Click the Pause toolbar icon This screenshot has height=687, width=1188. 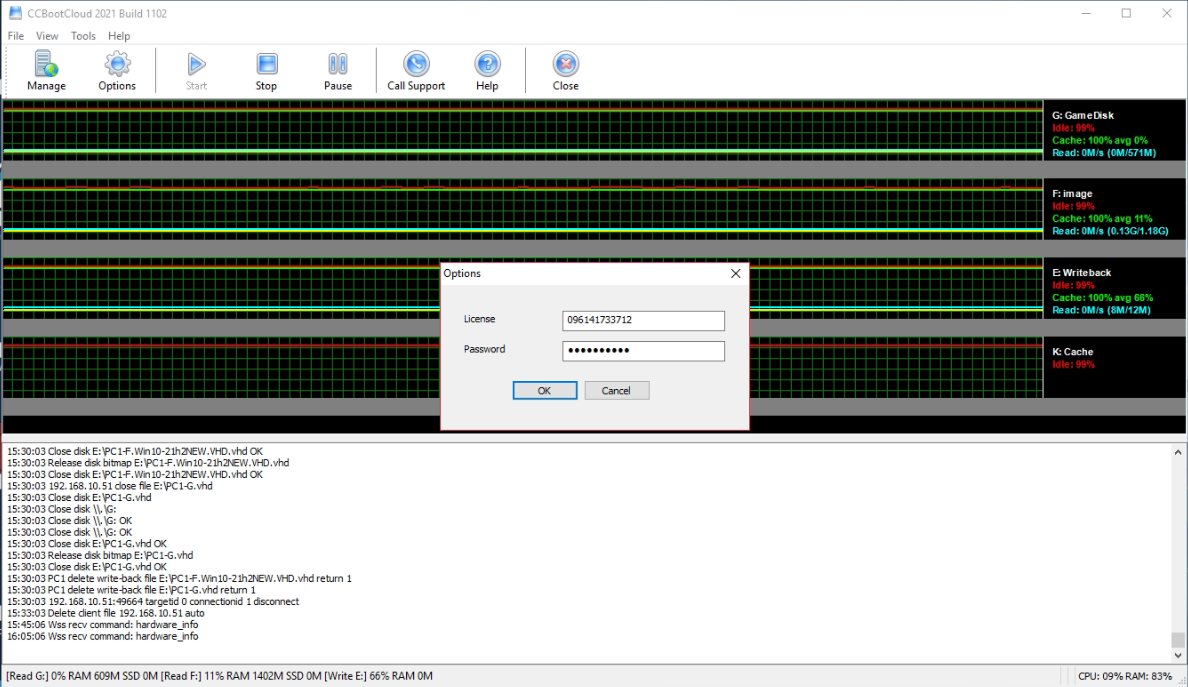(x=338, y=66)
